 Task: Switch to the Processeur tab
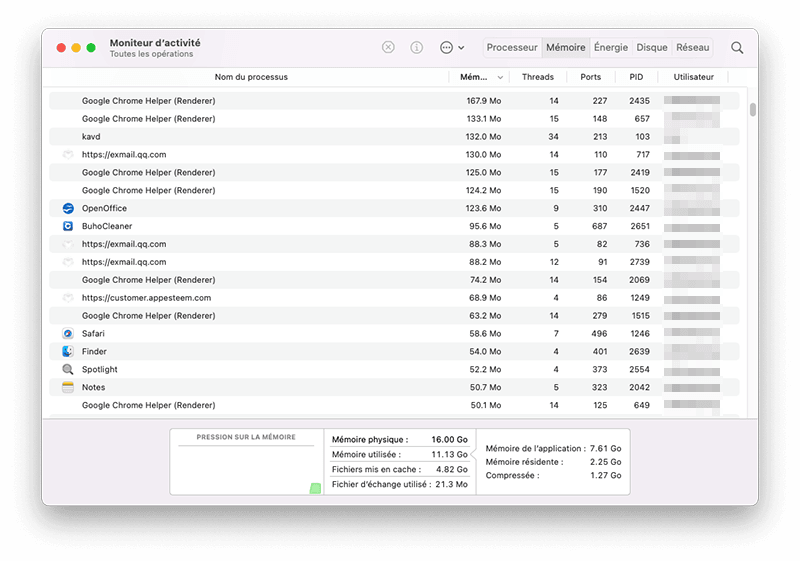tap(512, 48)
